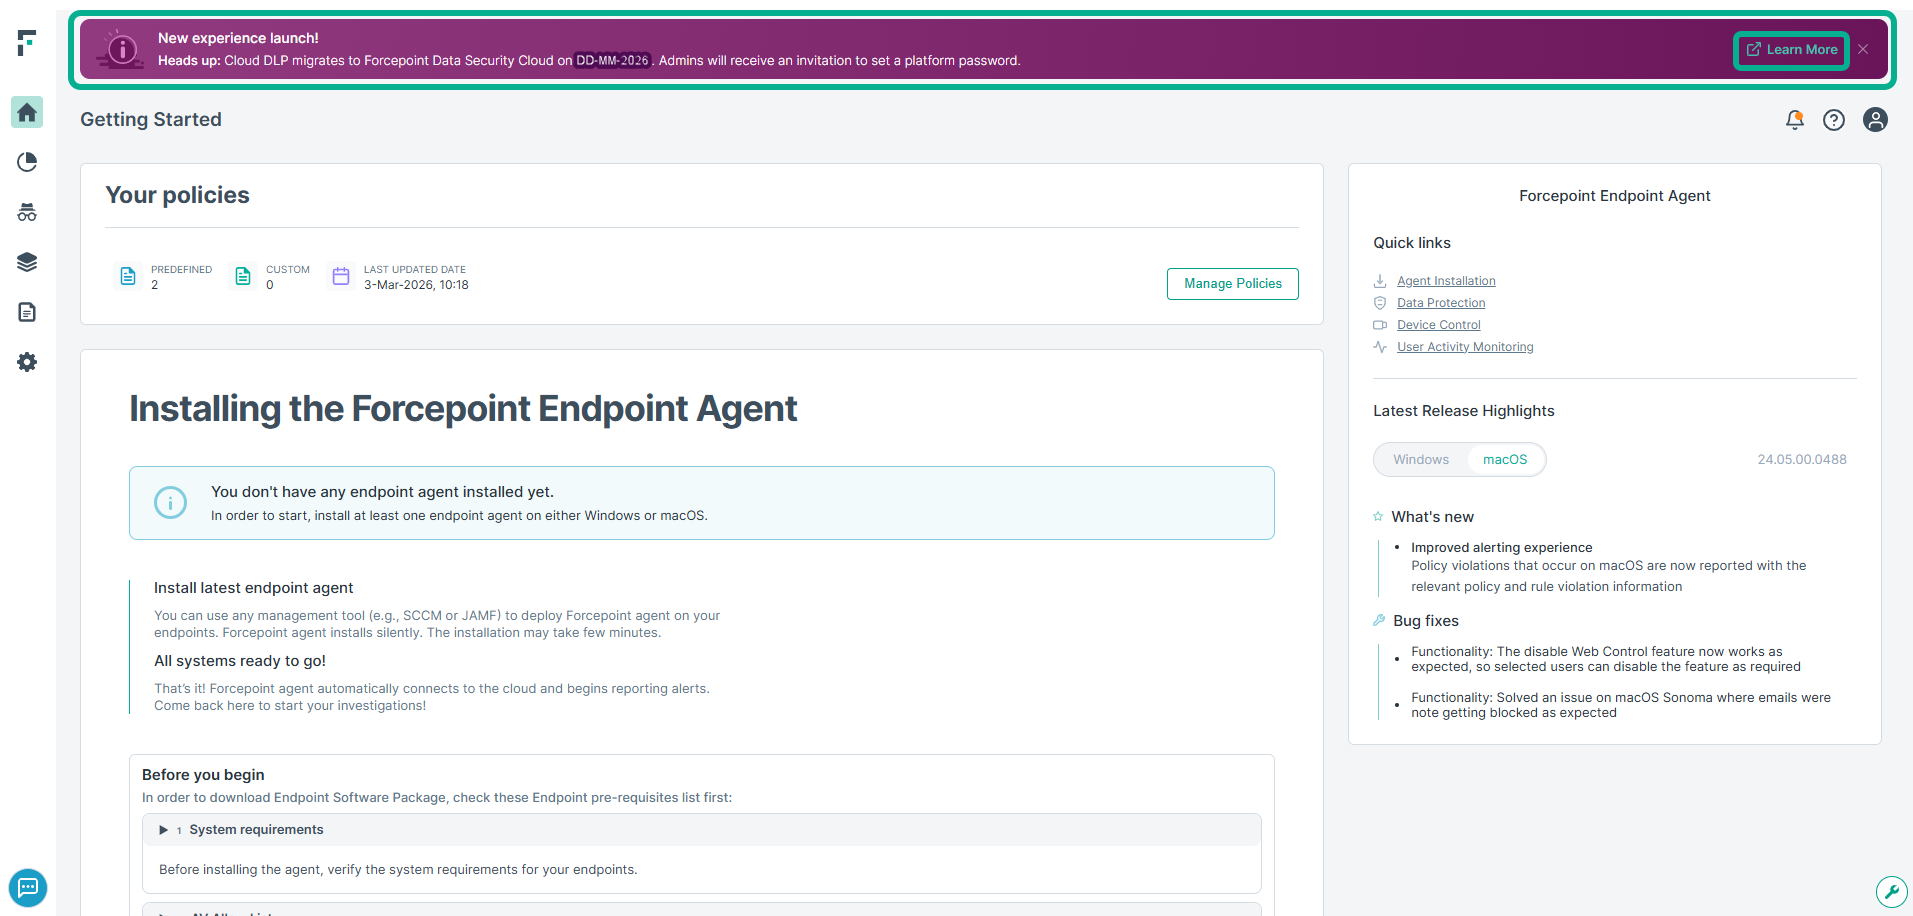Open the Device Control quick link
The width and height of the screenshot is (1913, 916).
(x=1438, y=325)
